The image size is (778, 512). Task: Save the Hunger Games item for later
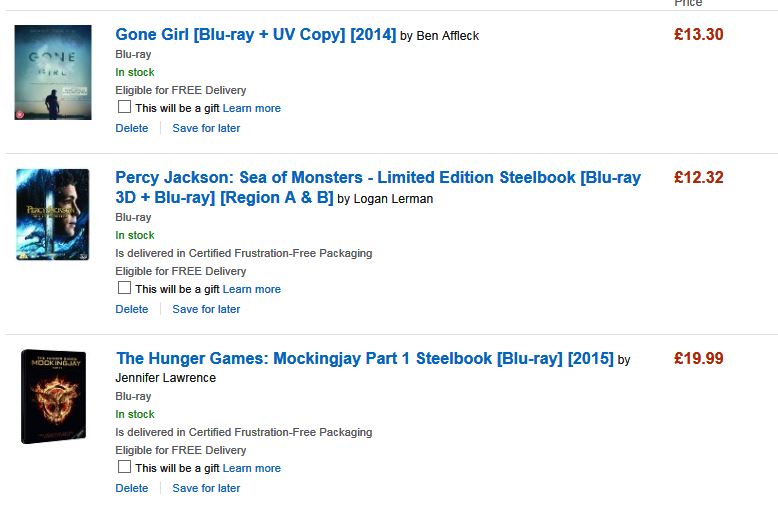tap(206, 488)
